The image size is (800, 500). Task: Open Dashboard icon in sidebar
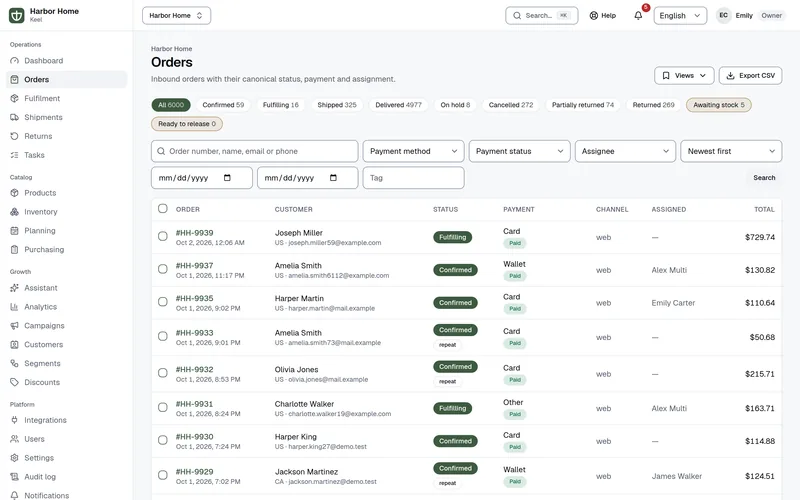pos(14,61)
